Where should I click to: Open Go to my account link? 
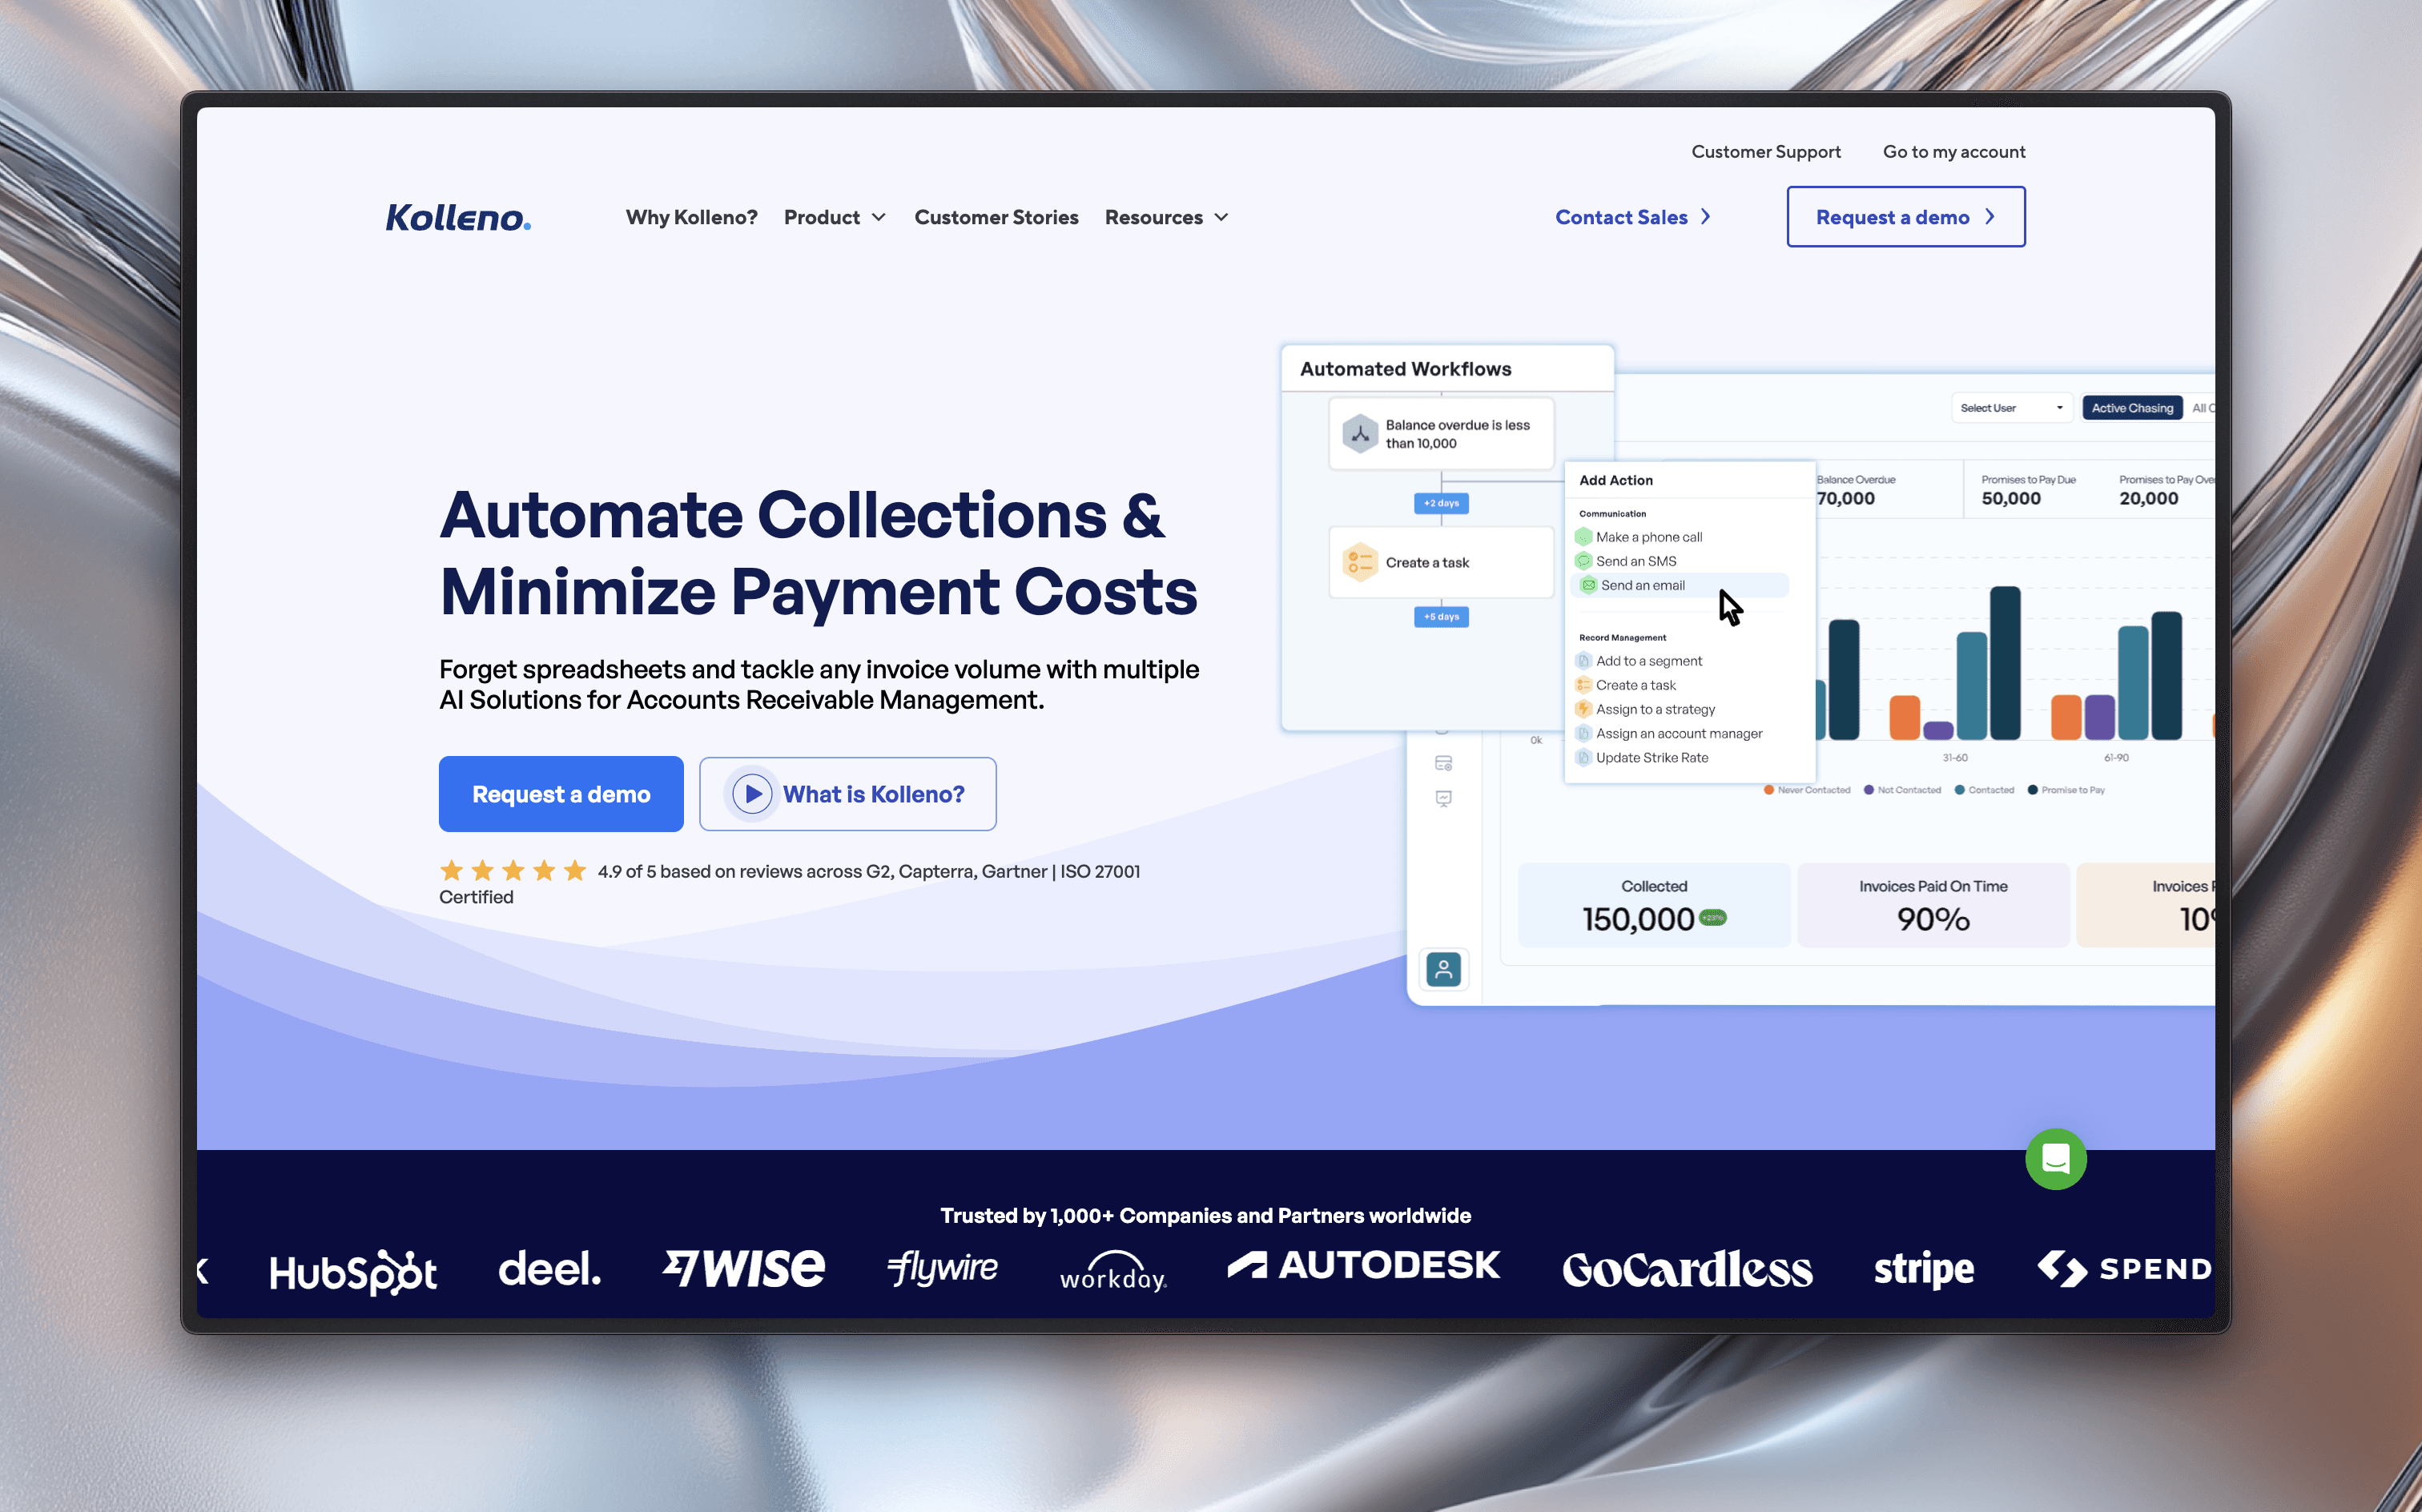click(1953, 151)
